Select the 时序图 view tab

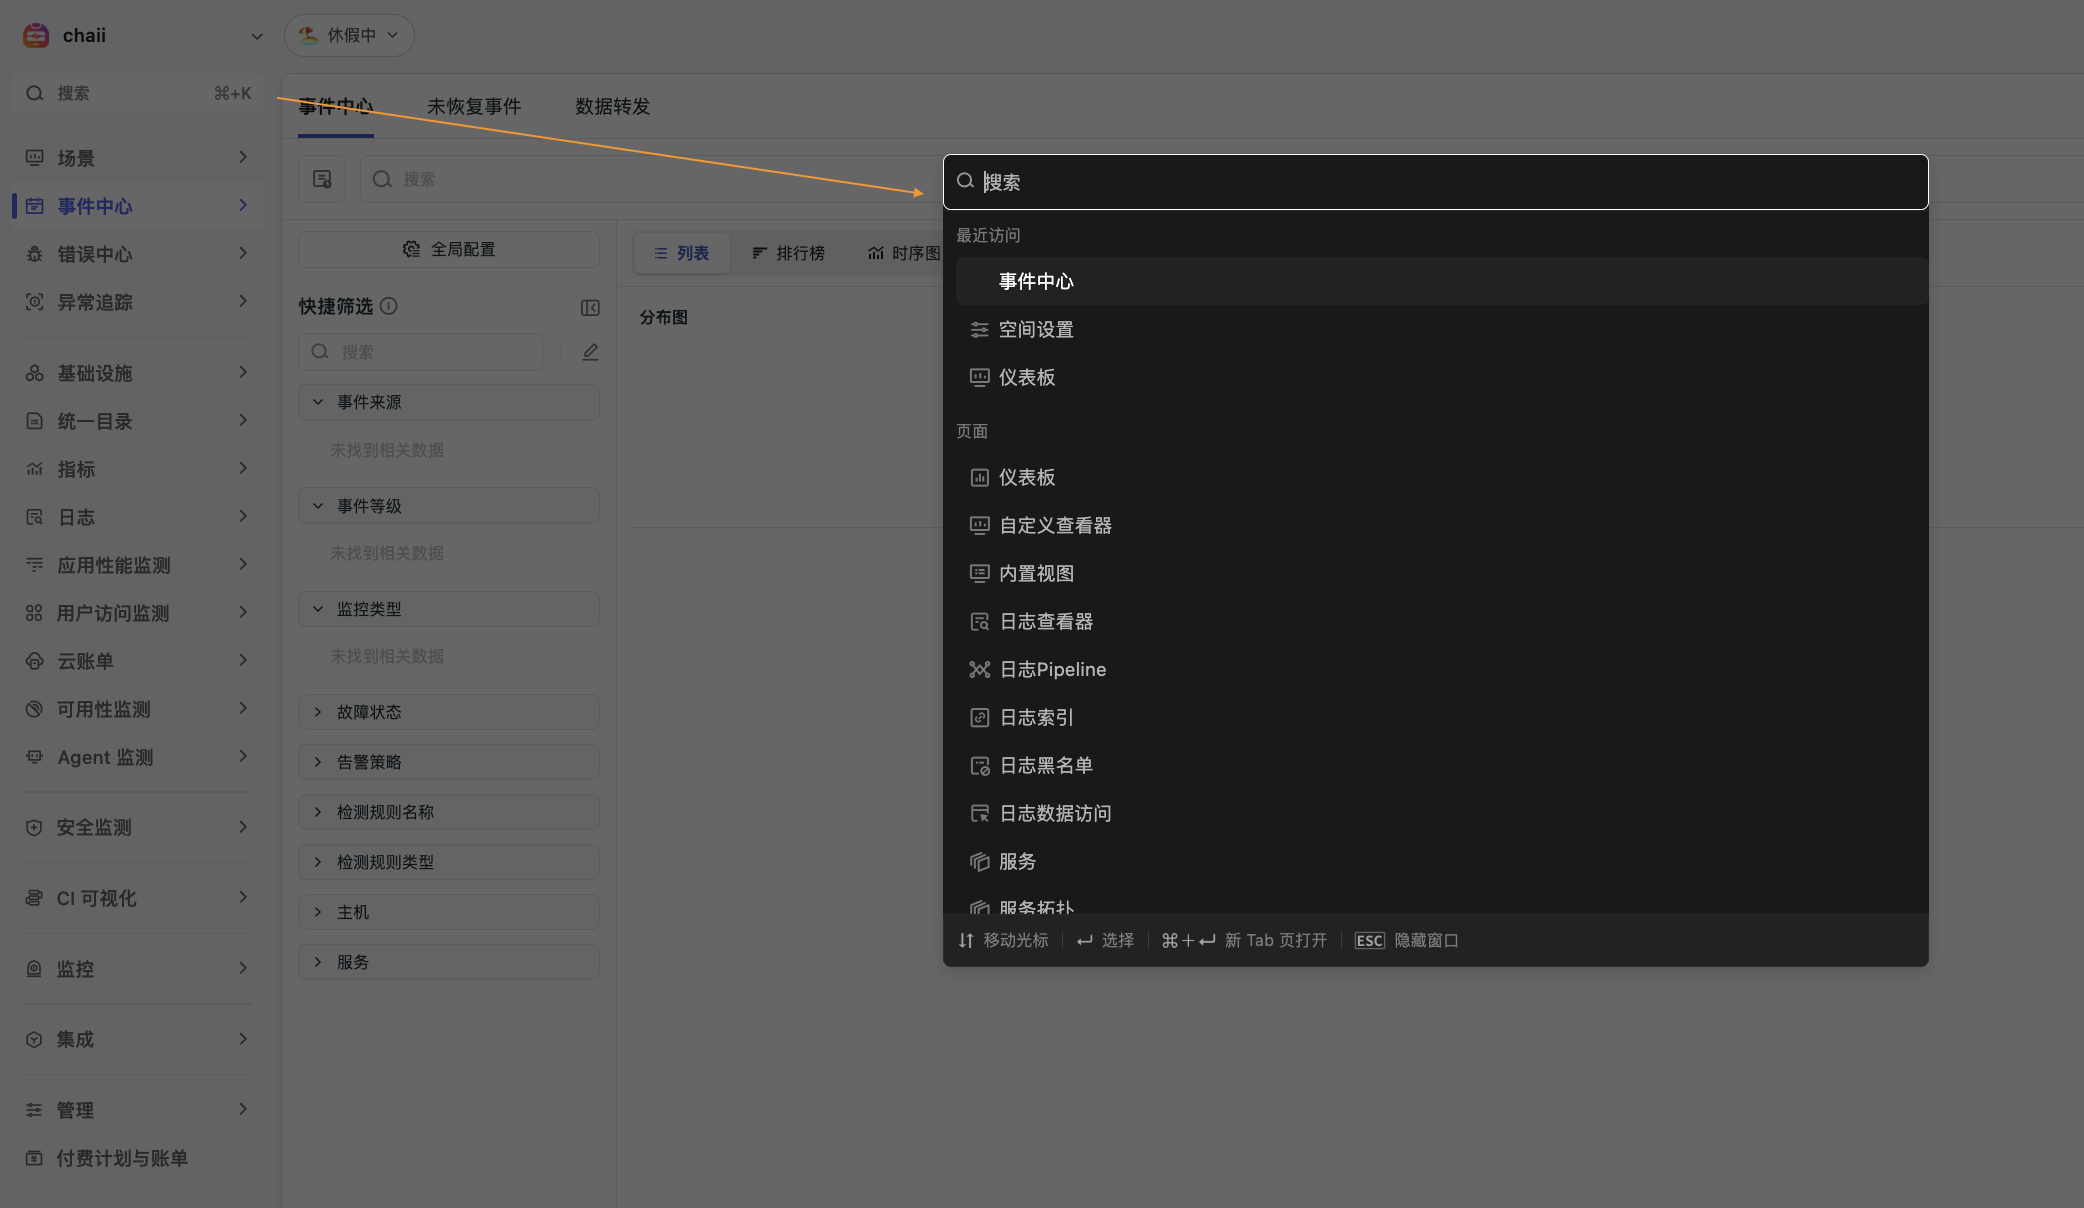pos(904,253)
